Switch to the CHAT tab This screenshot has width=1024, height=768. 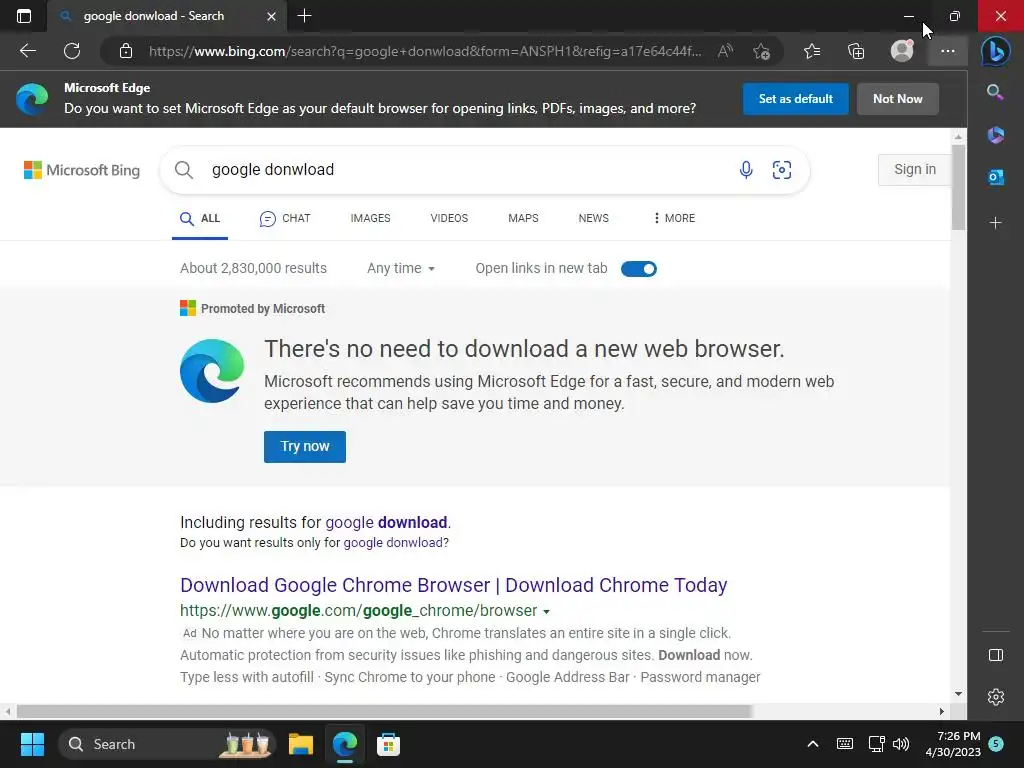point(285,218)
